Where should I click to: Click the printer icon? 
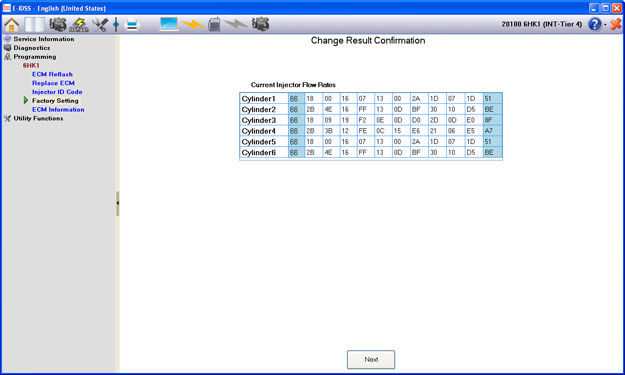132,25
